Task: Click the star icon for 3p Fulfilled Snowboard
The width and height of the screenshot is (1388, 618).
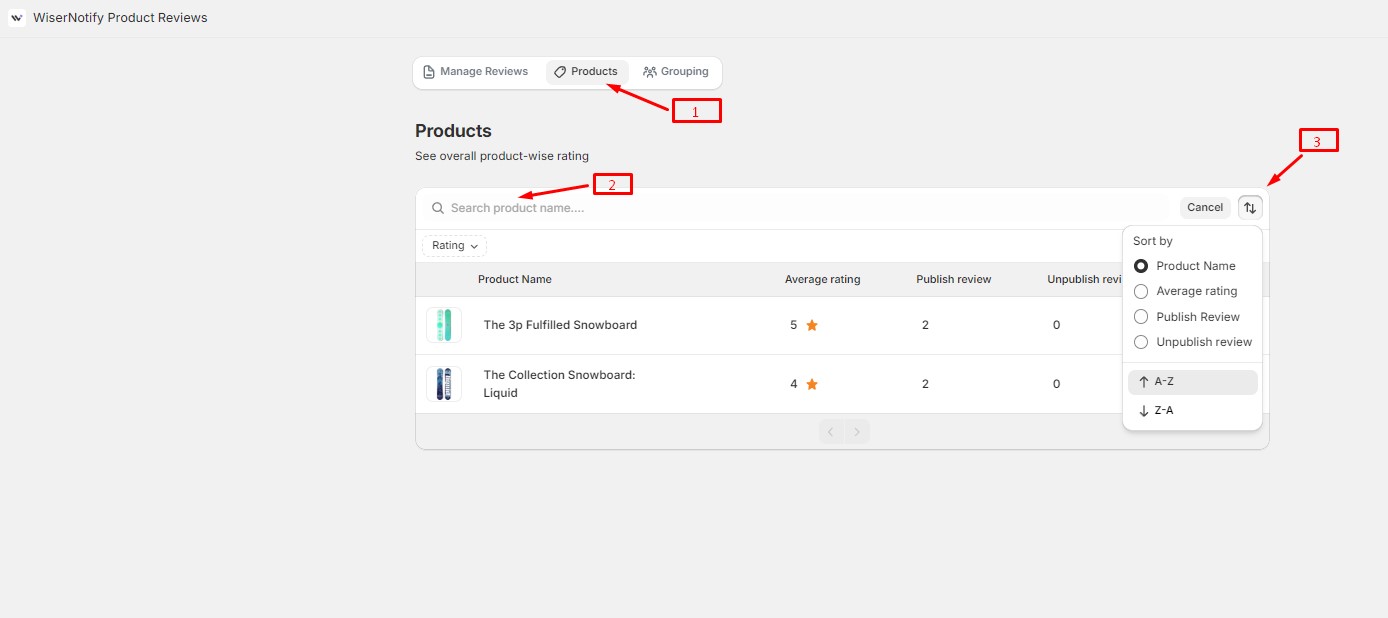Action: 812,325
